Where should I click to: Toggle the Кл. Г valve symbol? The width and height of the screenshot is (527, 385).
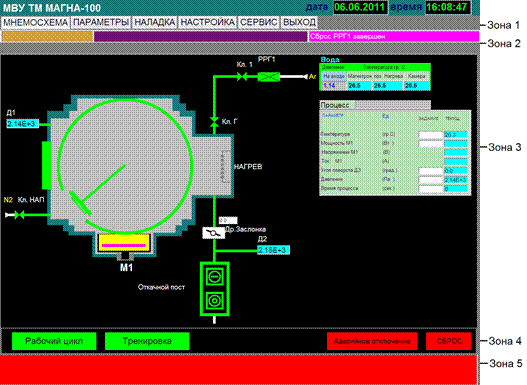tap(214, 121)
